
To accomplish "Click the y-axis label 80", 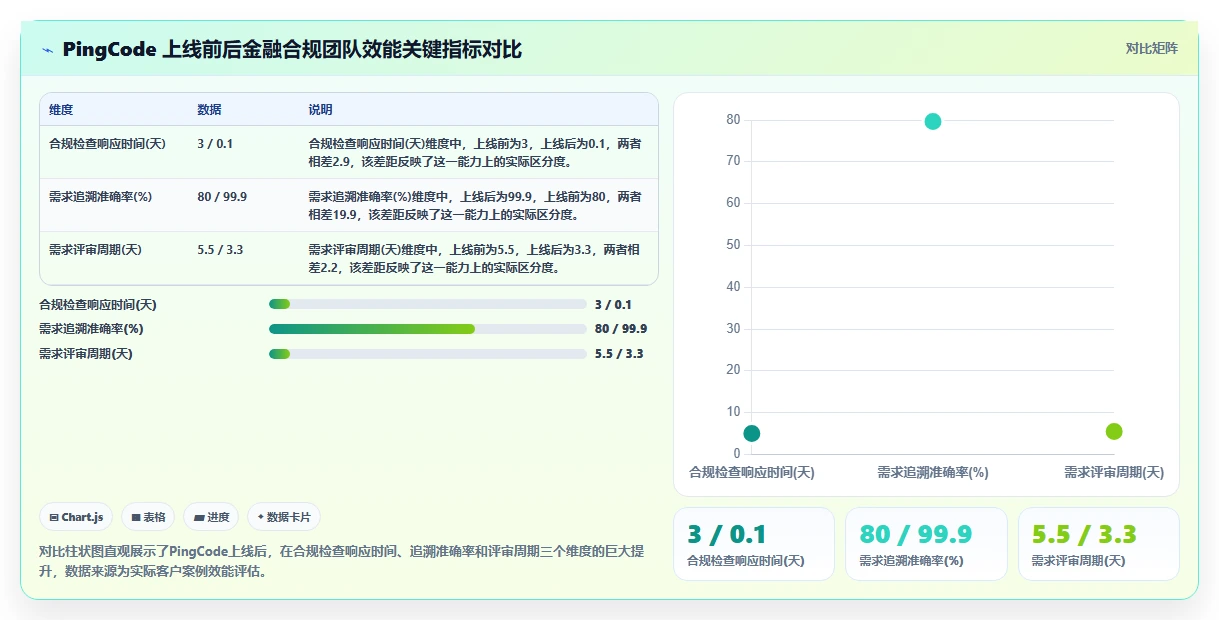I will pos(733,120).
